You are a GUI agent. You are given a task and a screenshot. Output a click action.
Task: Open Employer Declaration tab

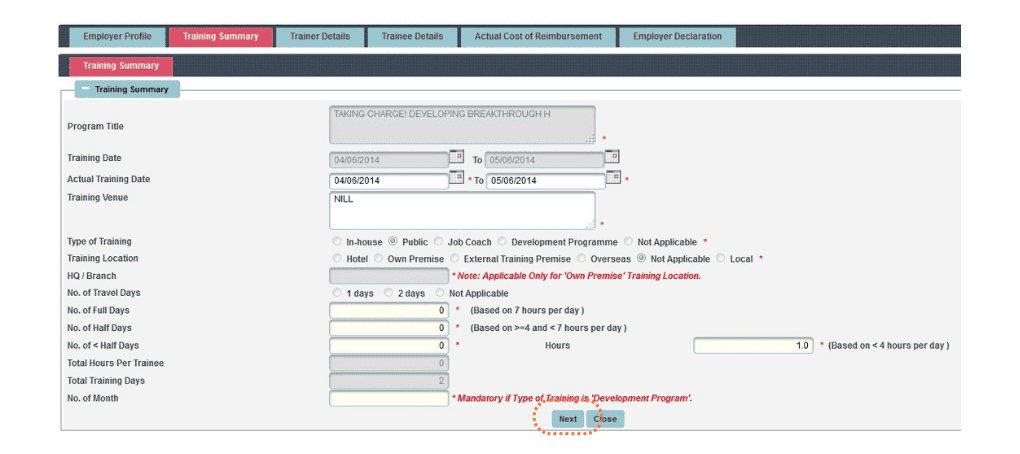click(x=677, y=36)
